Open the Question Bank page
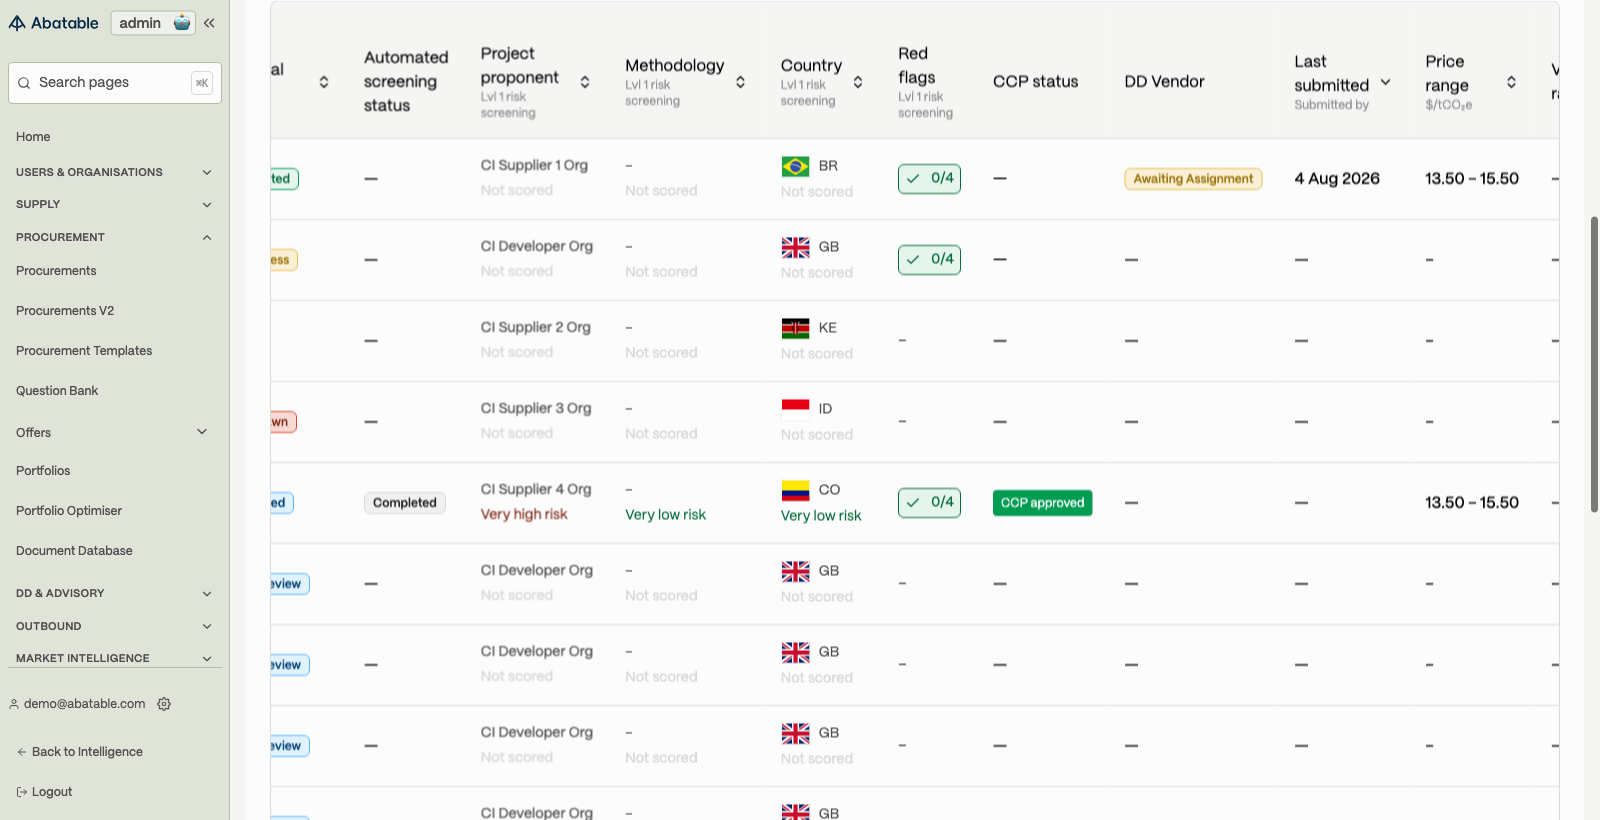The width and height of the screenshot is (1600, 820). [x=57, y=391]
